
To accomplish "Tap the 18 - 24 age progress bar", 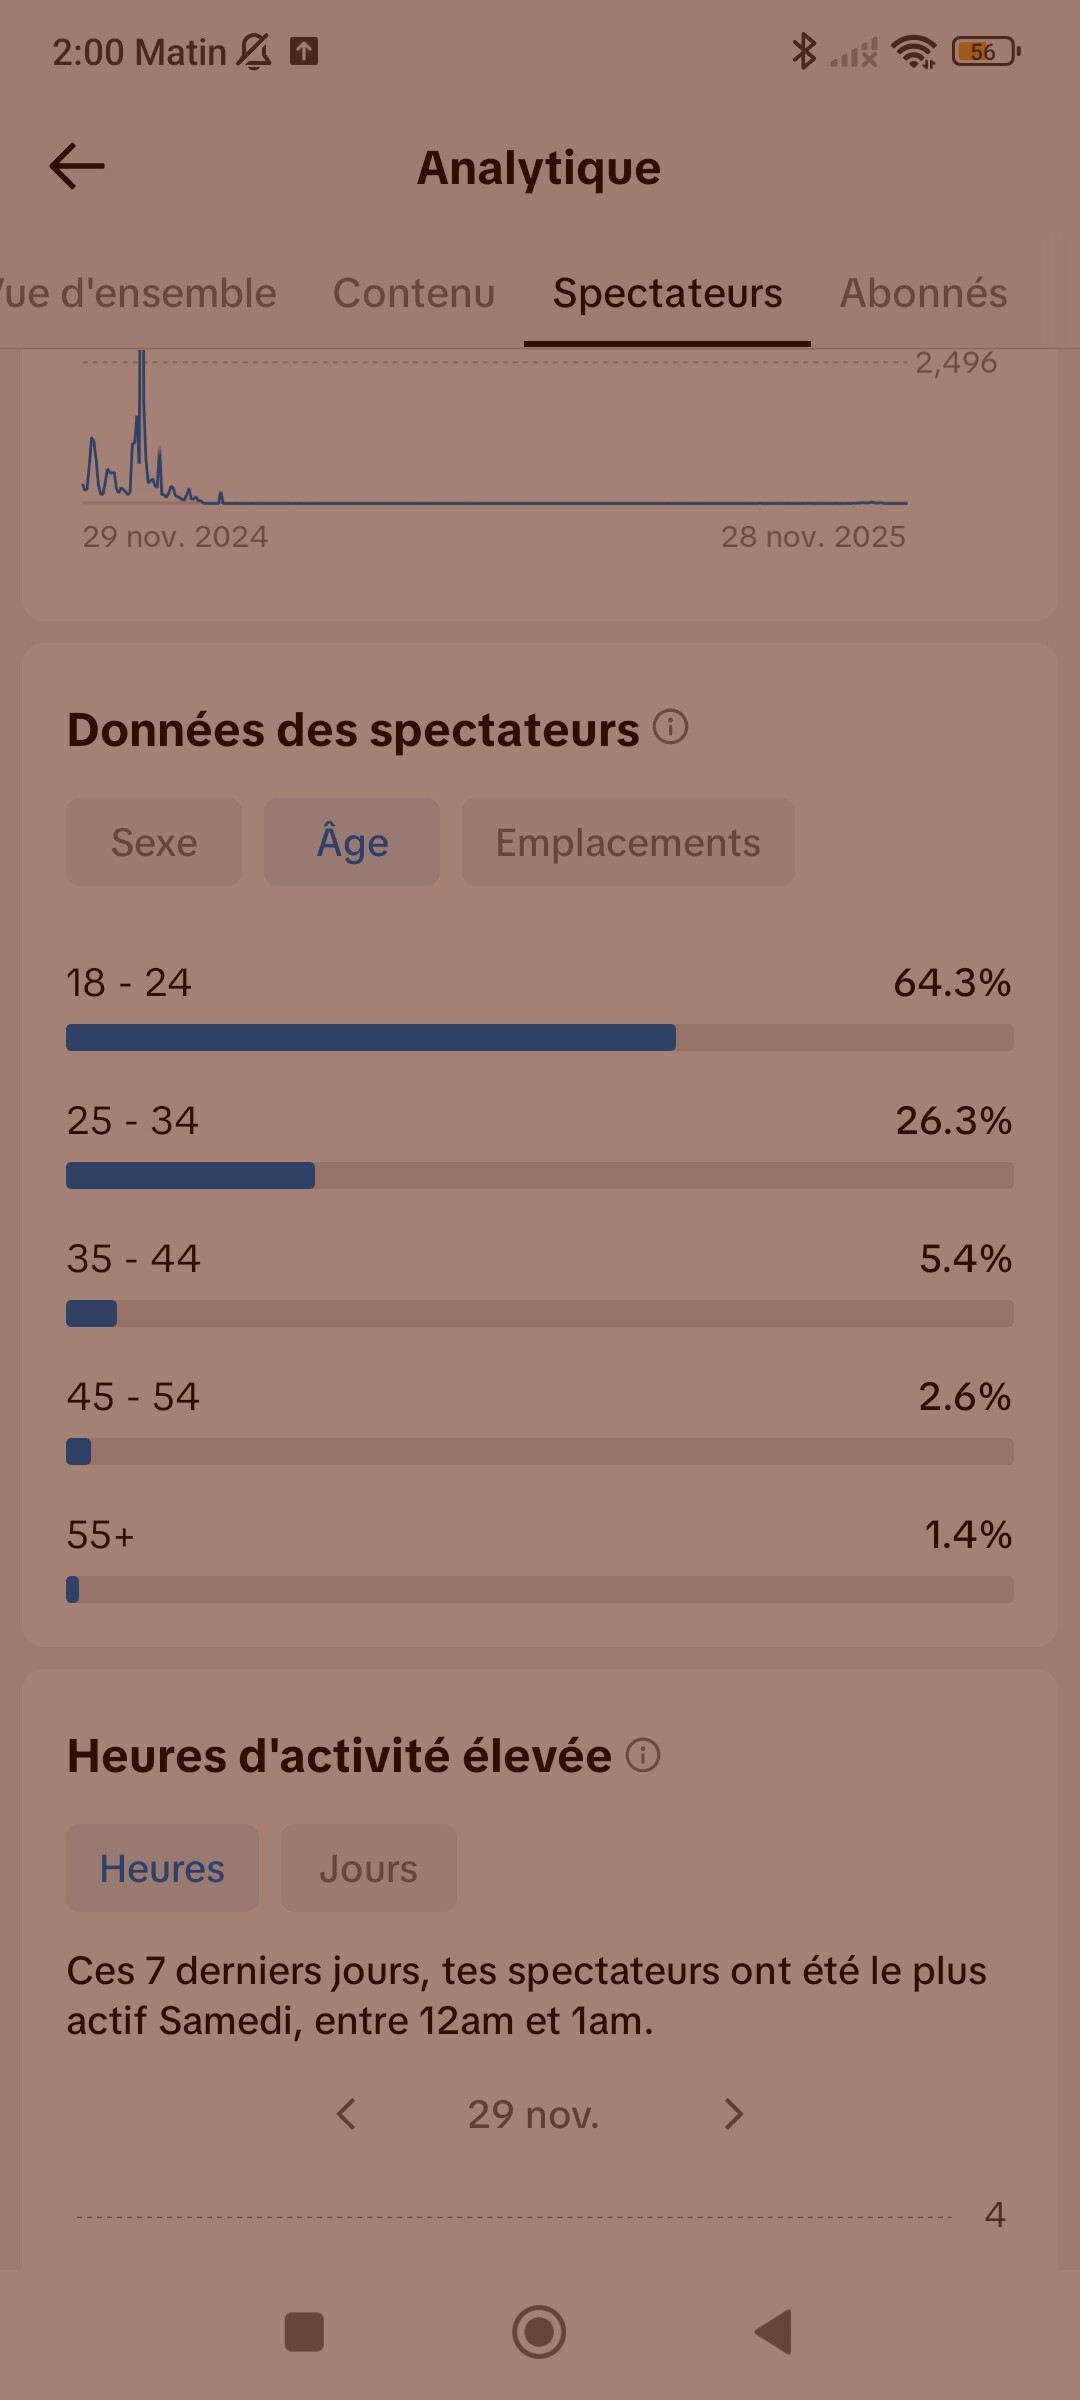I will click(x=540, y=1037).
